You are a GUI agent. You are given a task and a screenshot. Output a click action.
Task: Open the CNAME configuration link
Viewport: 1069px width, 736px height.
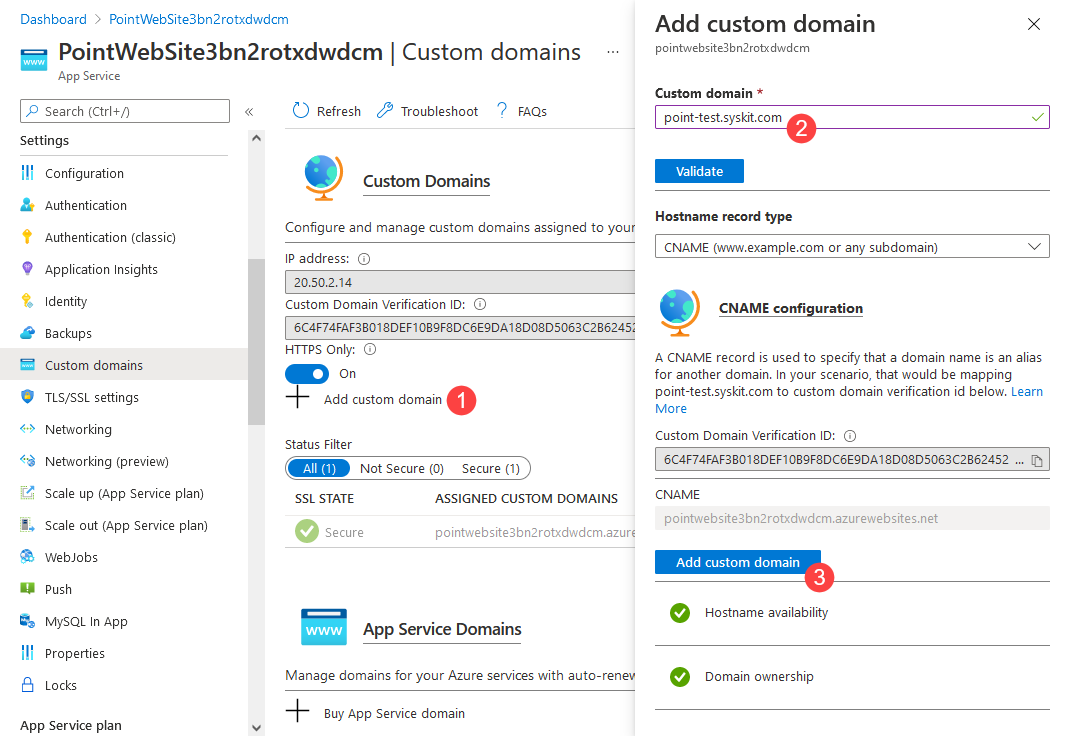tap(790, 308)
